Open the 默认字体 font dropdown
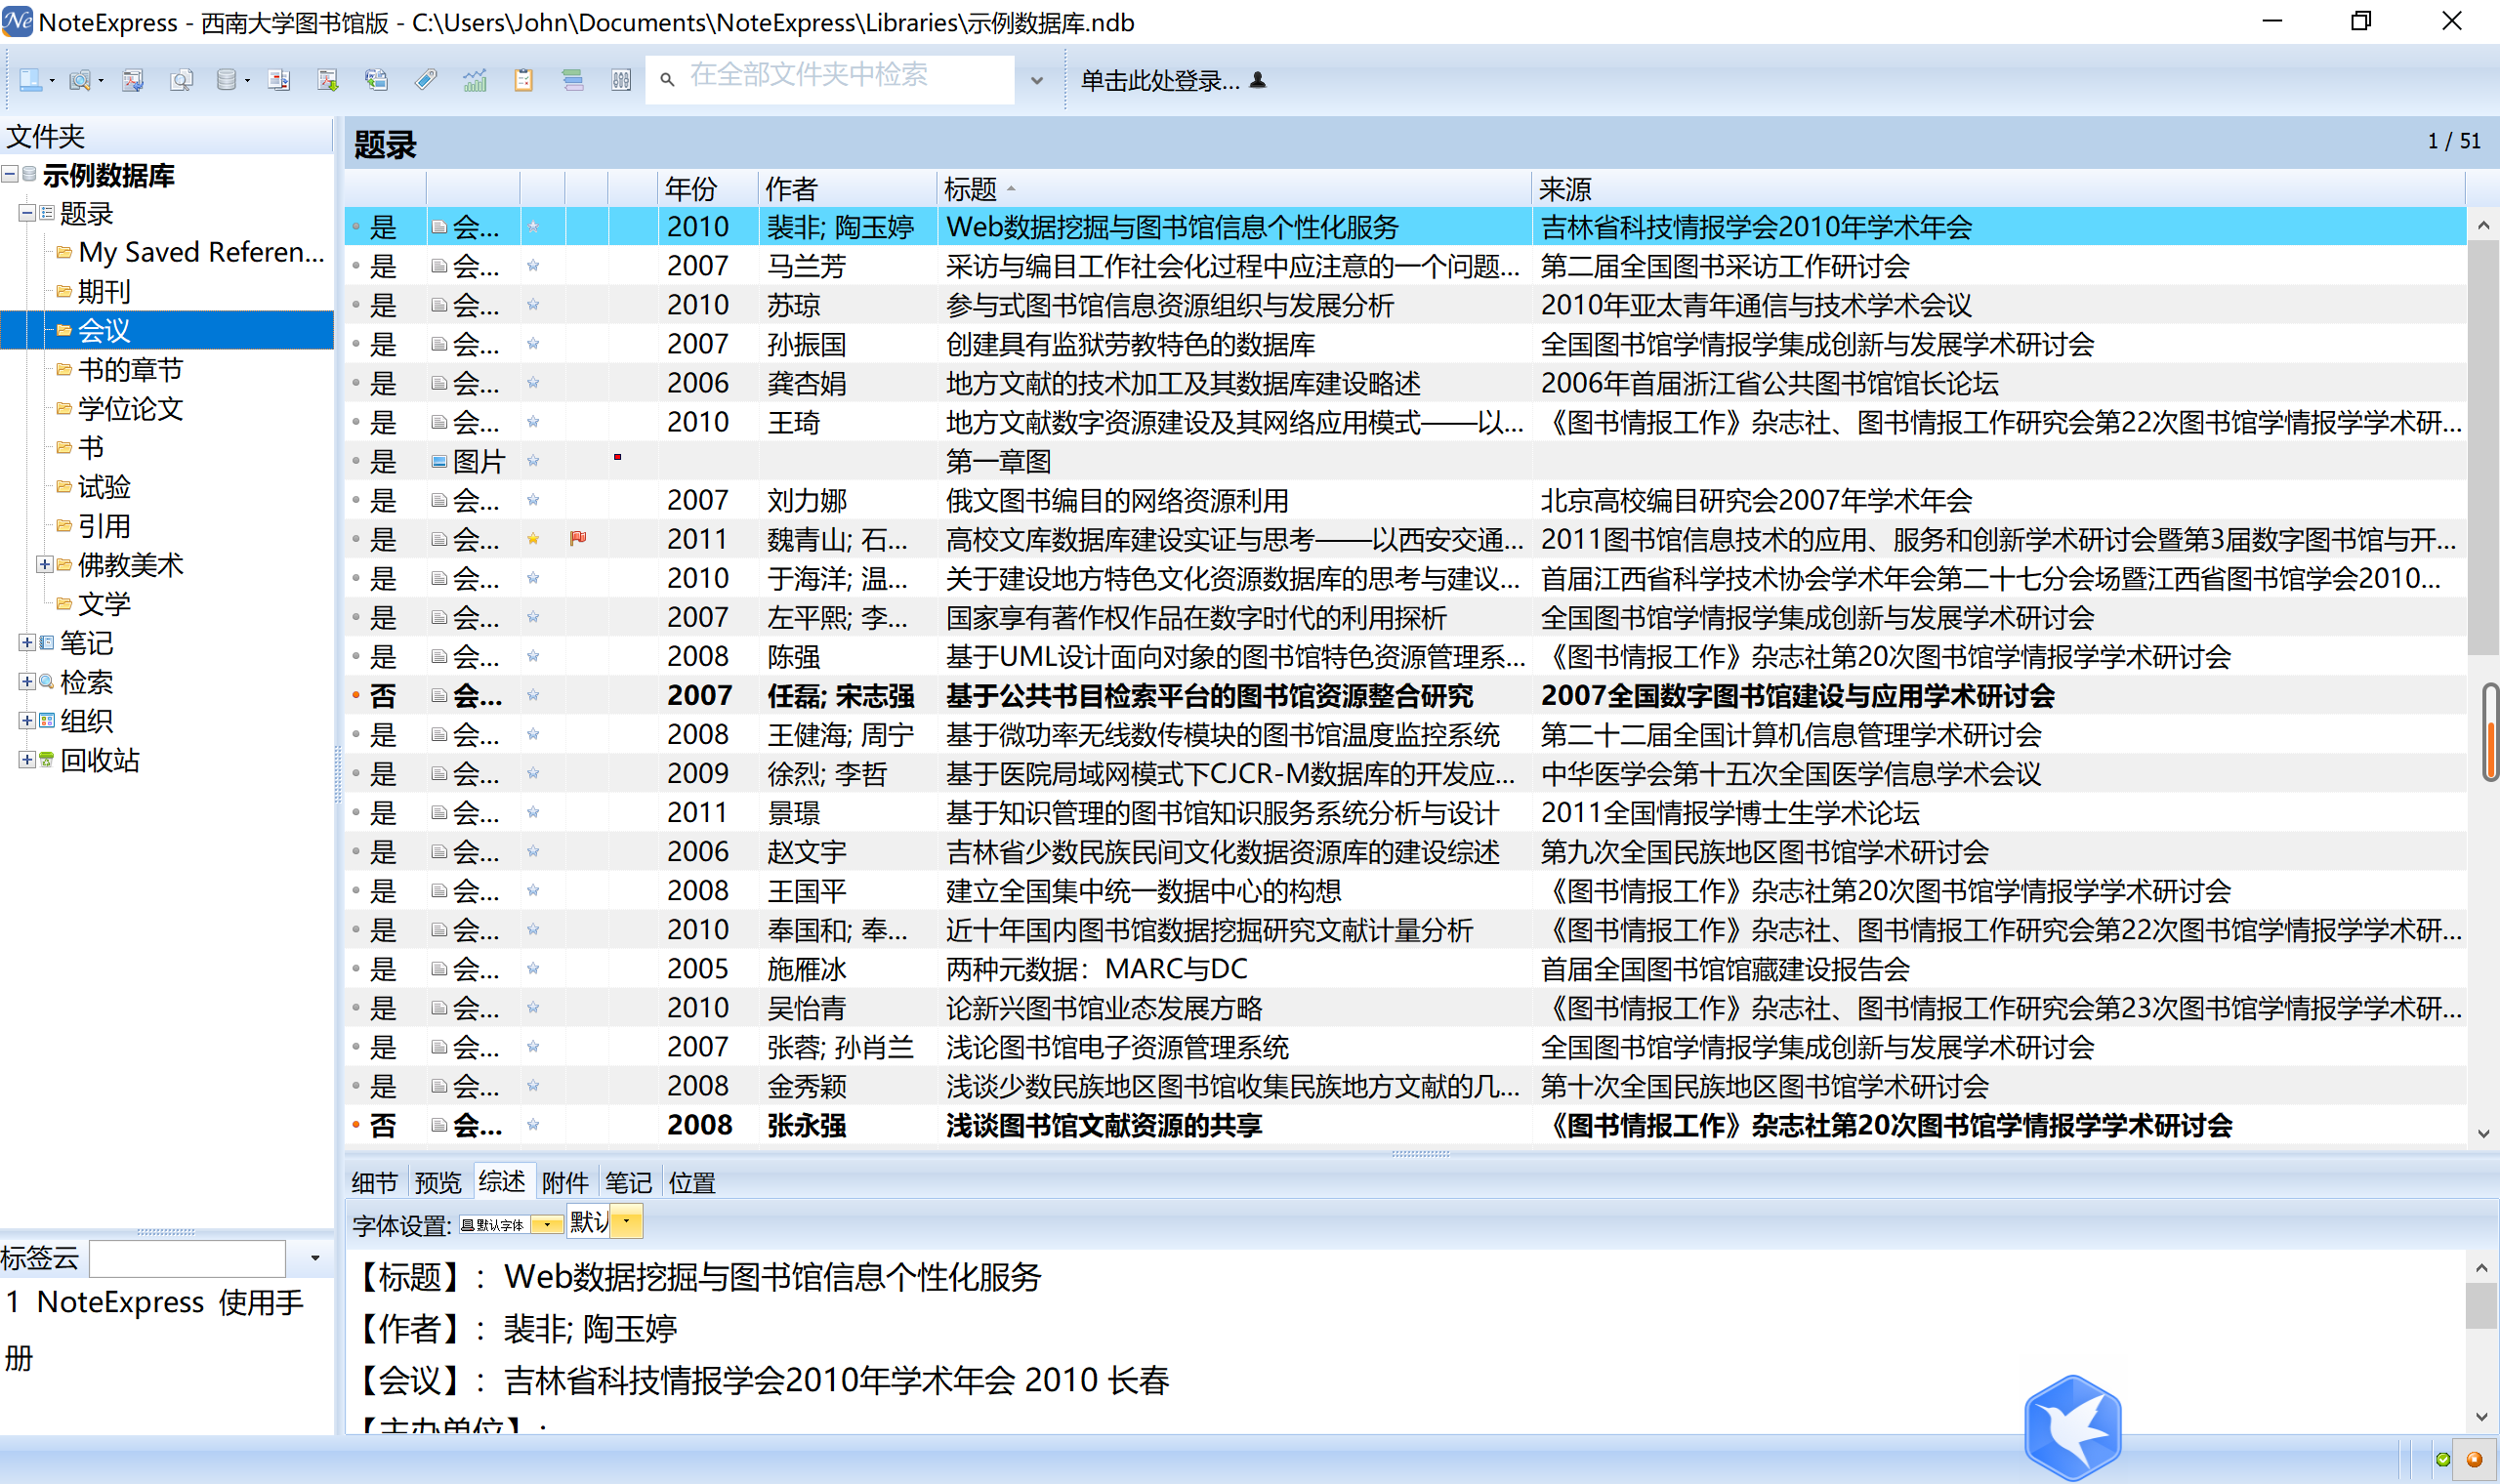 [548, 1225]
